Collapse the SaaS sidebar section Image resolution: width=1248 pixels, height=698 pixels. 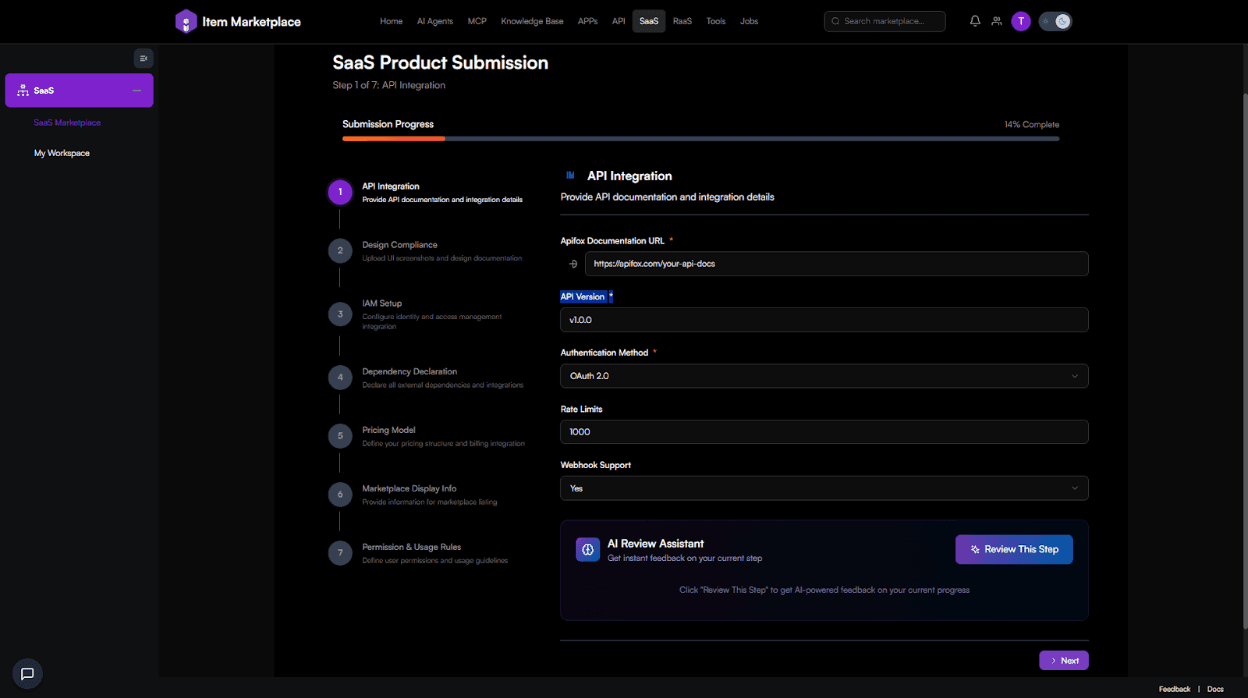pyautogui.click(x=137, y=90)
